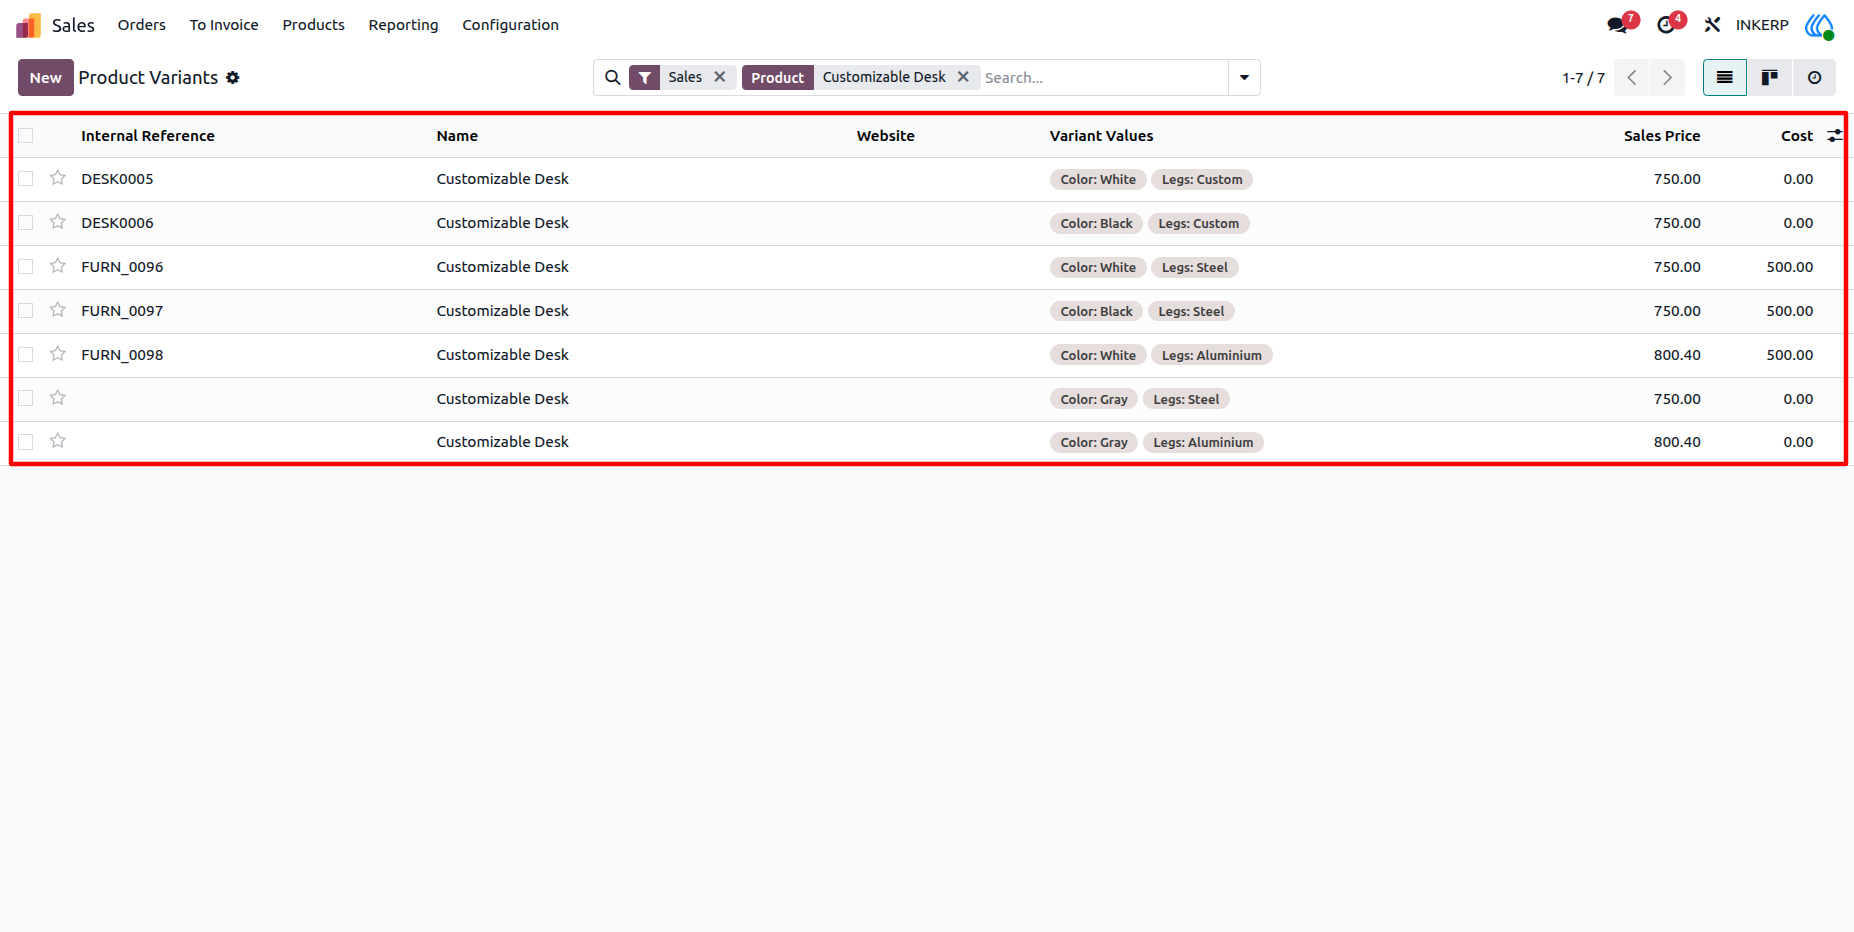Open the Configuration menu
Image resolution: width=1854 pixels, height=932 pixels.
[x=510, y=25]
